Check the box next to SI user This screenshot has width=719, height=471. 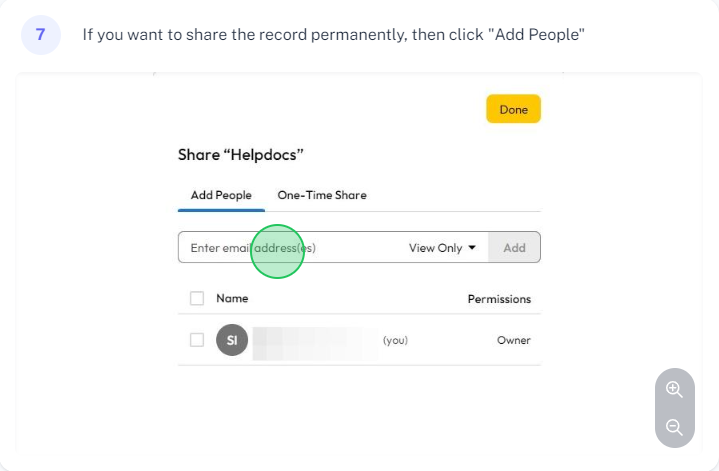(197, 340)
